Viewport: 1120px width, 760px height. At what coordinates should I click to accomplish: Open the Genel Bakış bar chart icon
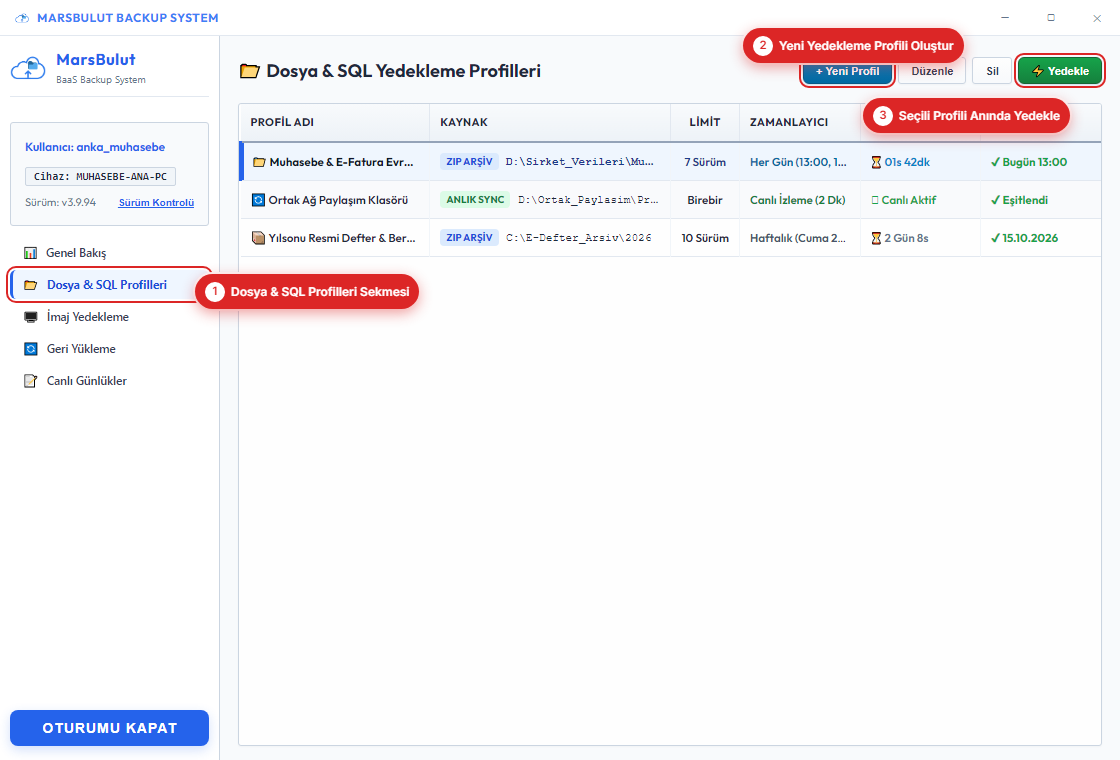pos(30,253)
